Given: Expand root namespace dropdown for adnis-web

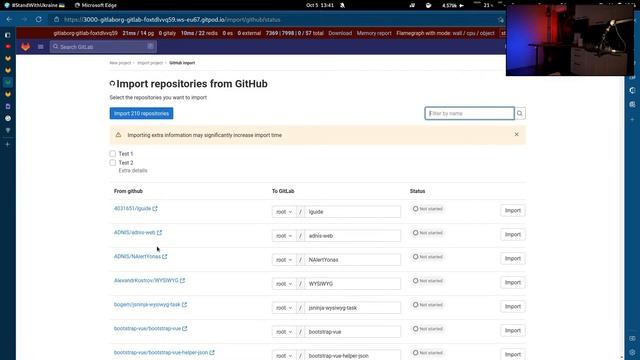Looking at the screenshot, I should point(284,236).
